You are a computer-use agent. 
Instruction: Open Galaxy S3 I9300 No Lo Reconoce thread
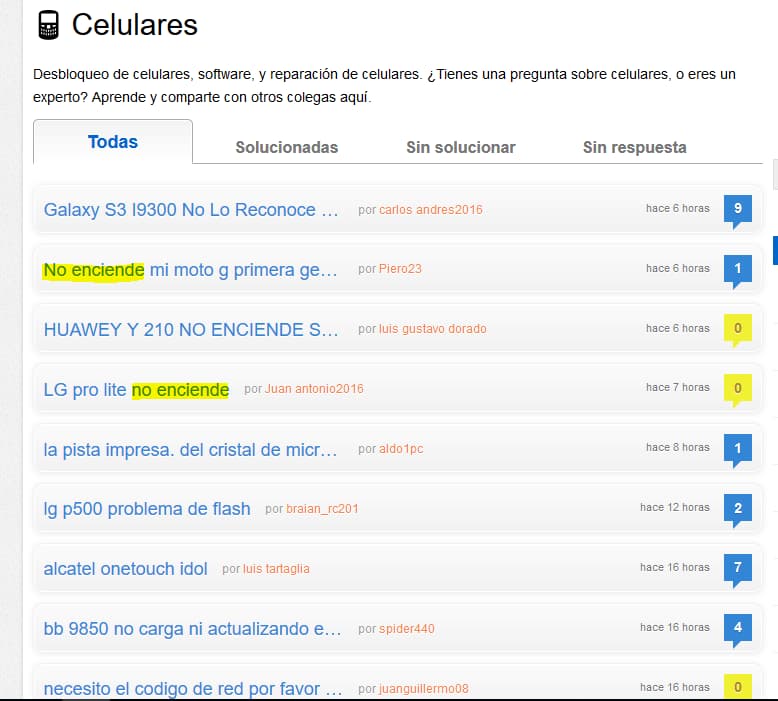[x=191, y=210]
